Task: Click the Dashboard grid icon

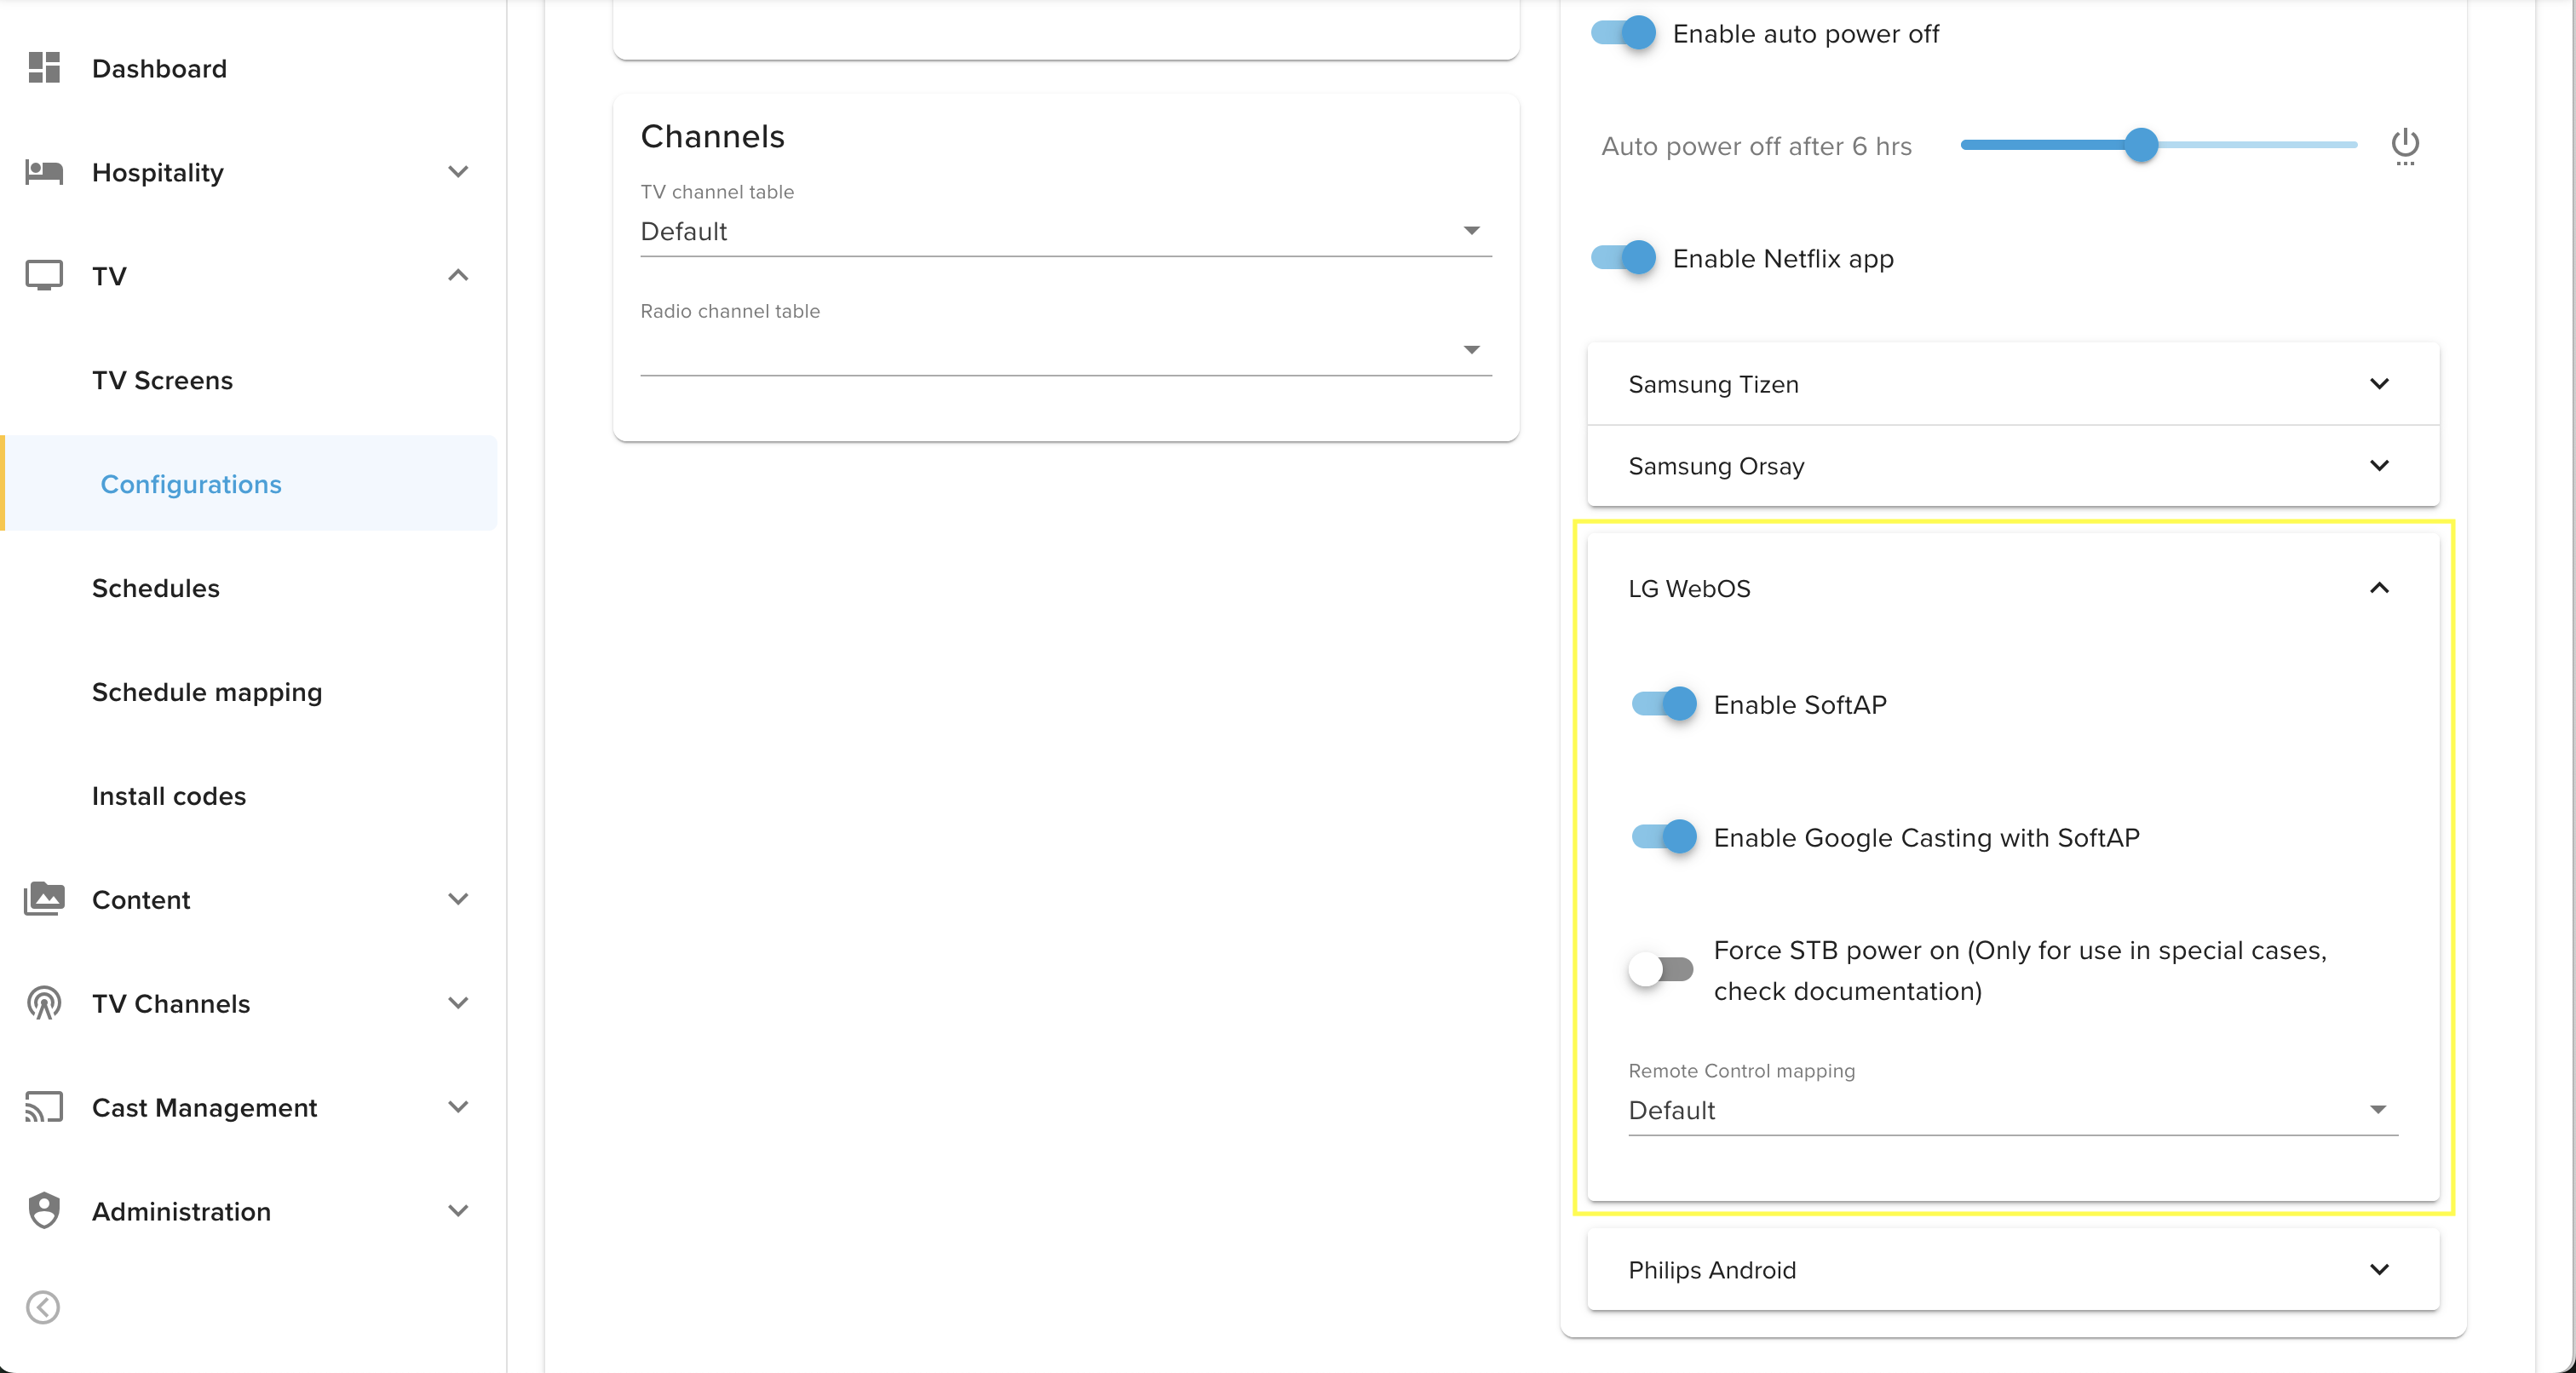Action: [44, 68]
